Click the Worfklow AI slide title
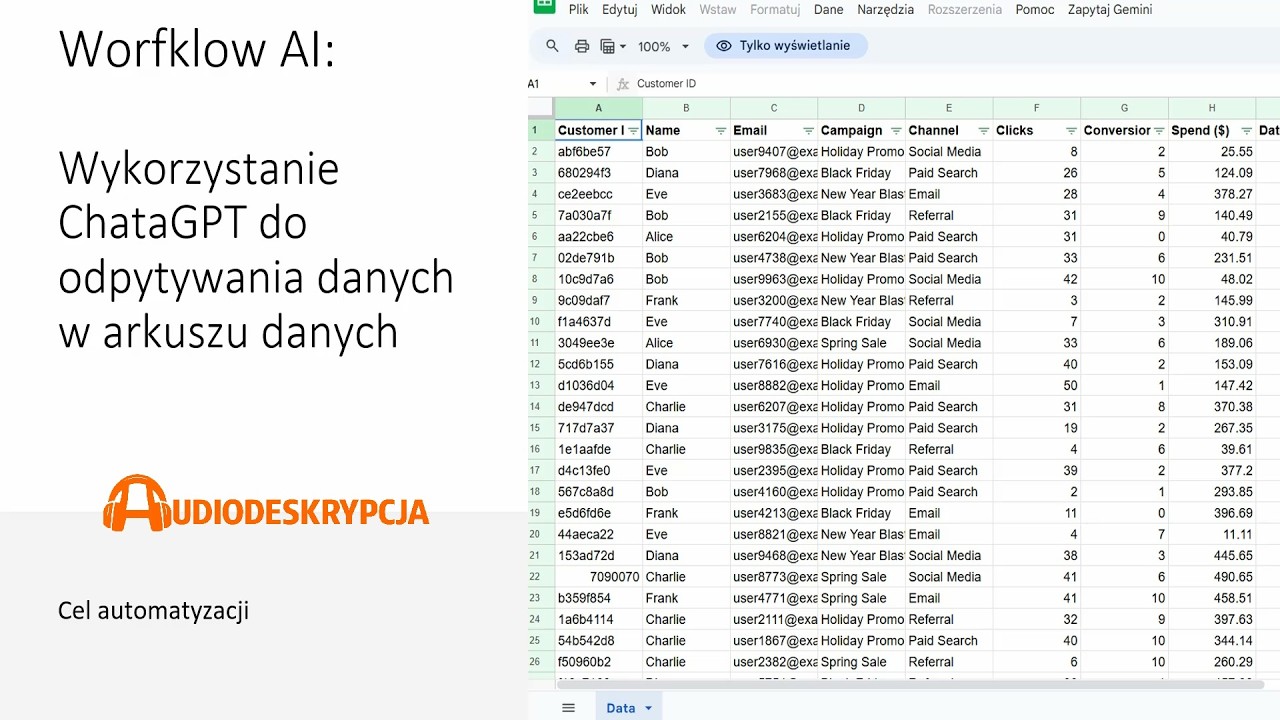The height and width of the screenshot is (720, 1280). tap(197, 49)
